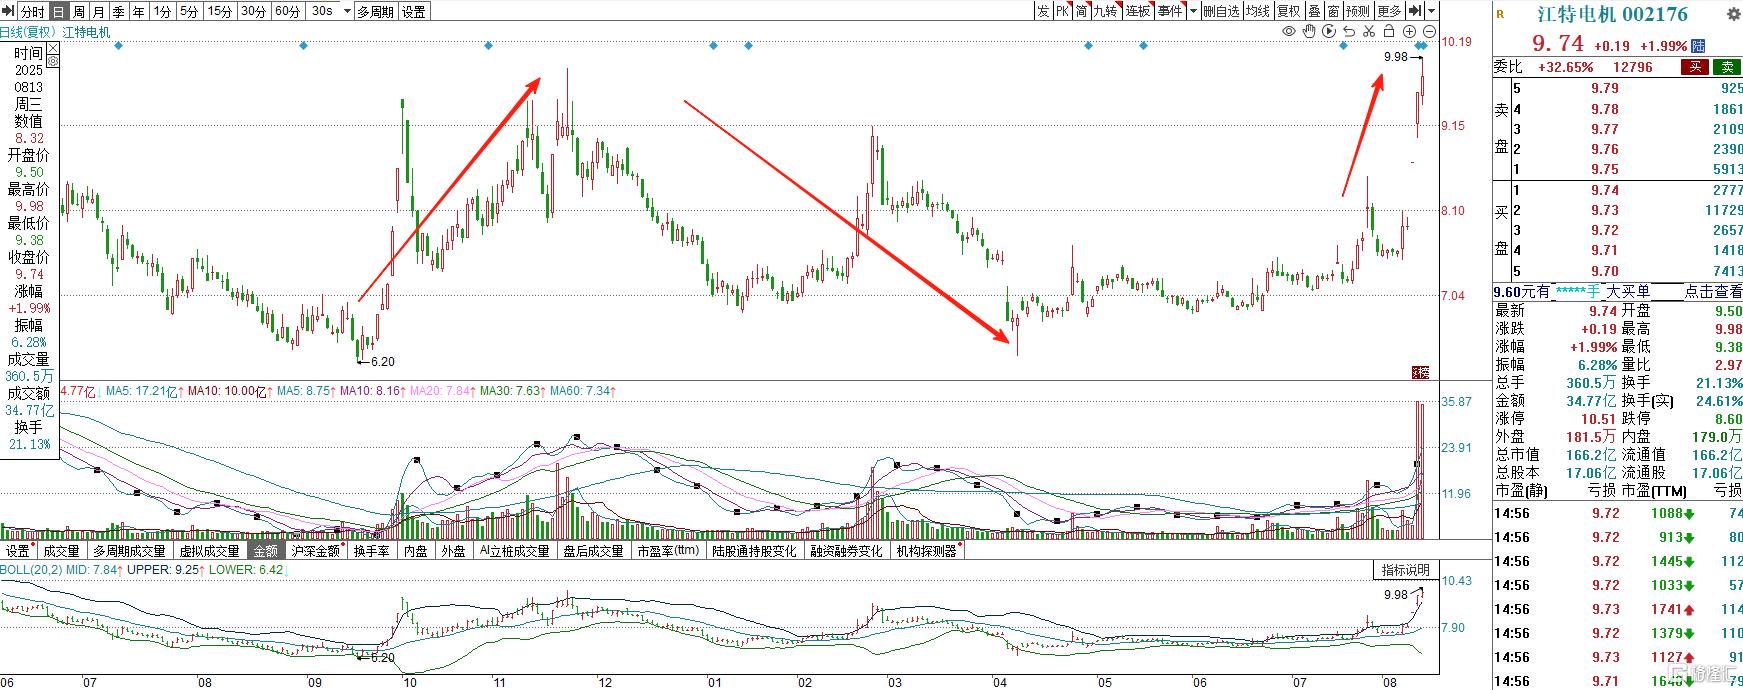Image resolution: width=1743 pixels, height=690 pixels.
Task: Expand the dropdown arrow at toolbar end
Action: tap(1432, 11)
